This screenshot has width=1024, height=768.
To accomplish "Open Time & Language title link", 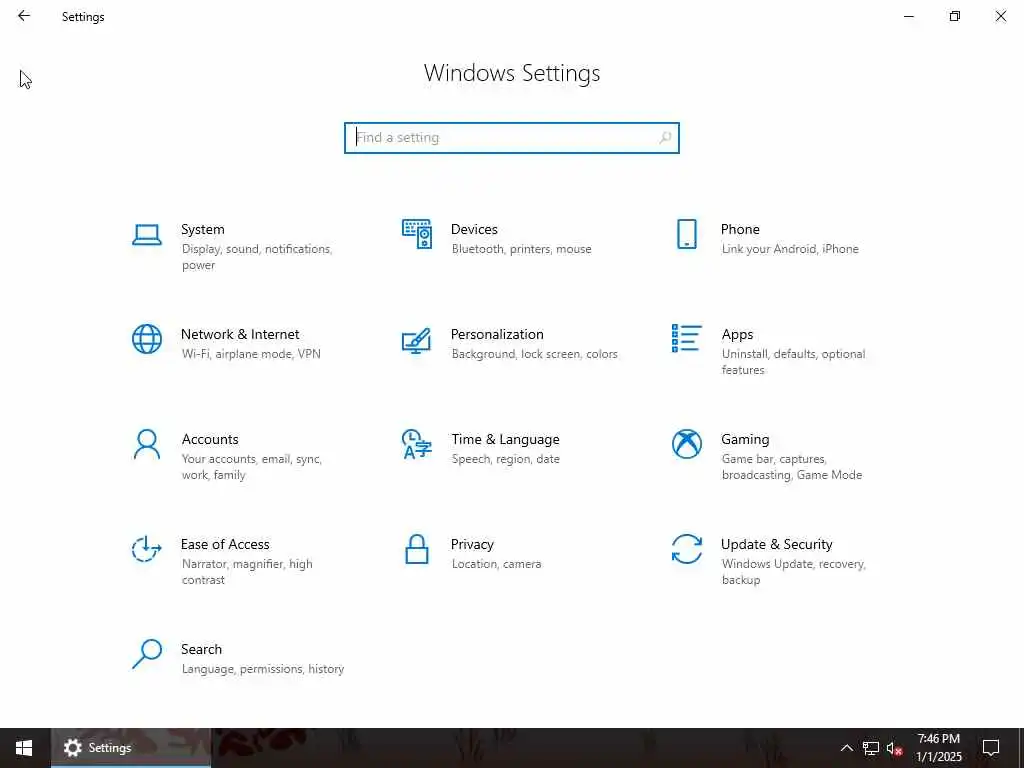I will 505,440.
